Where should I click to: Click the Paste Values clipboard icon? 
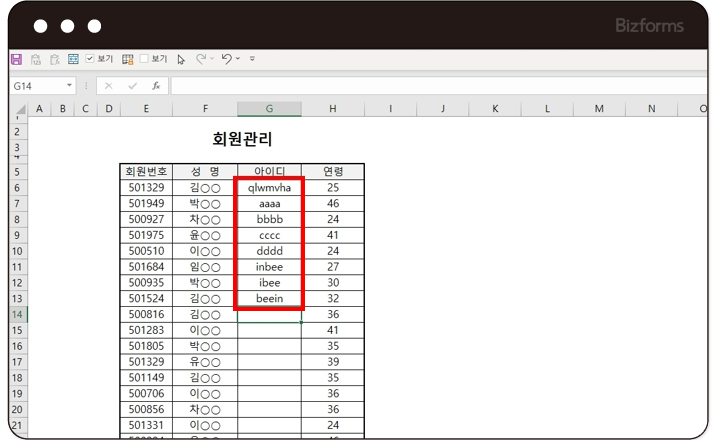(x=36, y=59)
